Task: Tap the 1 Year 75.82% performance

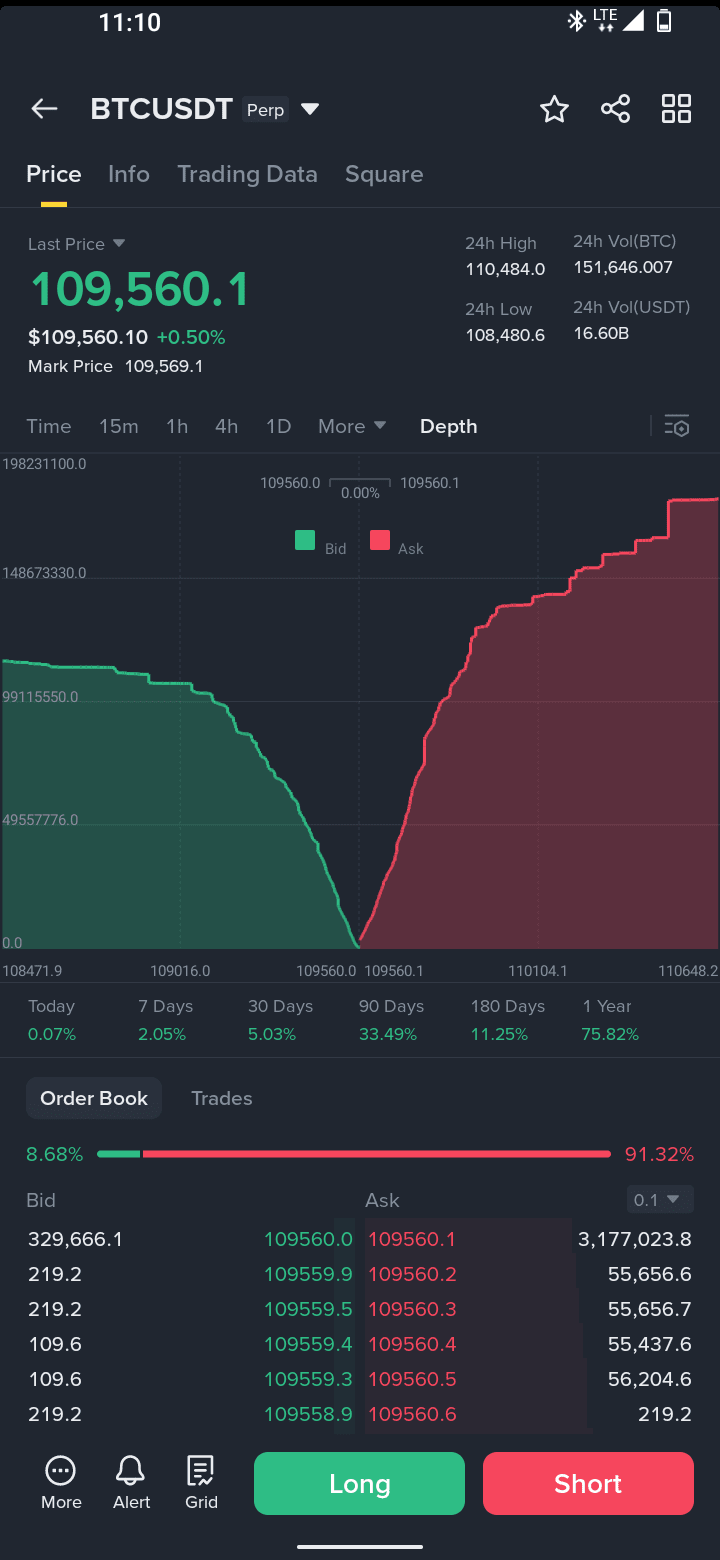Action: click(609, 1020)
